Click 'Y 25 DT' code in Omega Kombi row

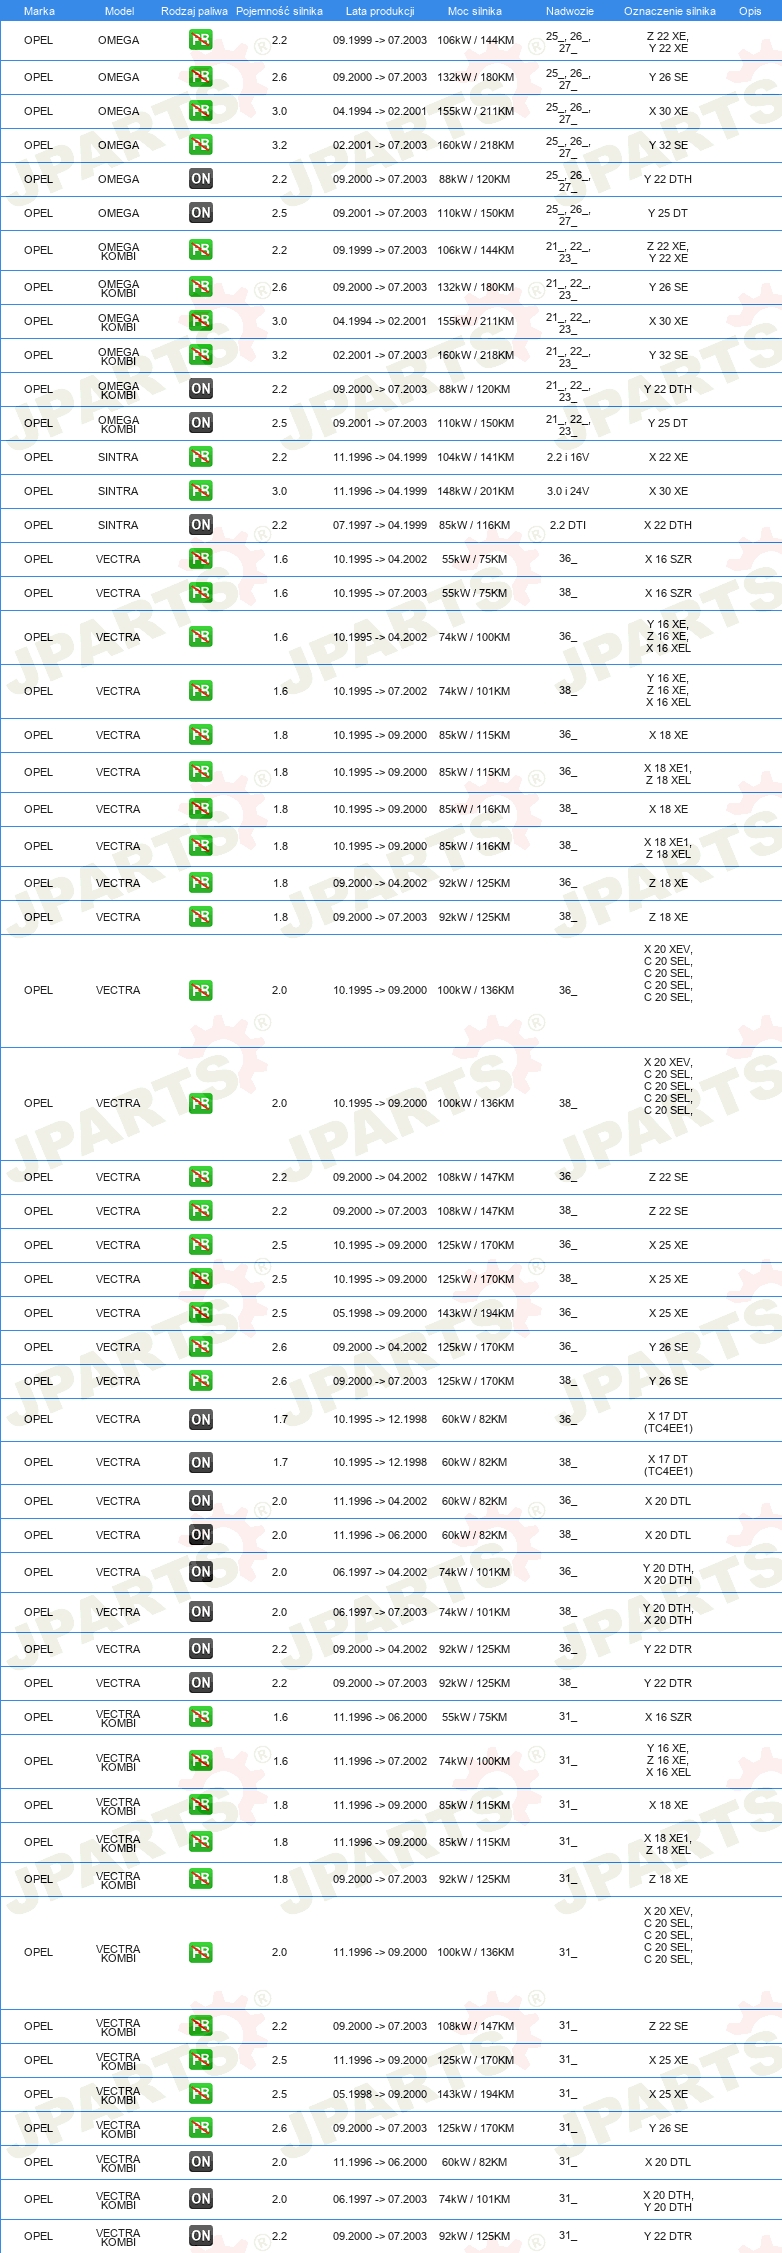point(668,423)
